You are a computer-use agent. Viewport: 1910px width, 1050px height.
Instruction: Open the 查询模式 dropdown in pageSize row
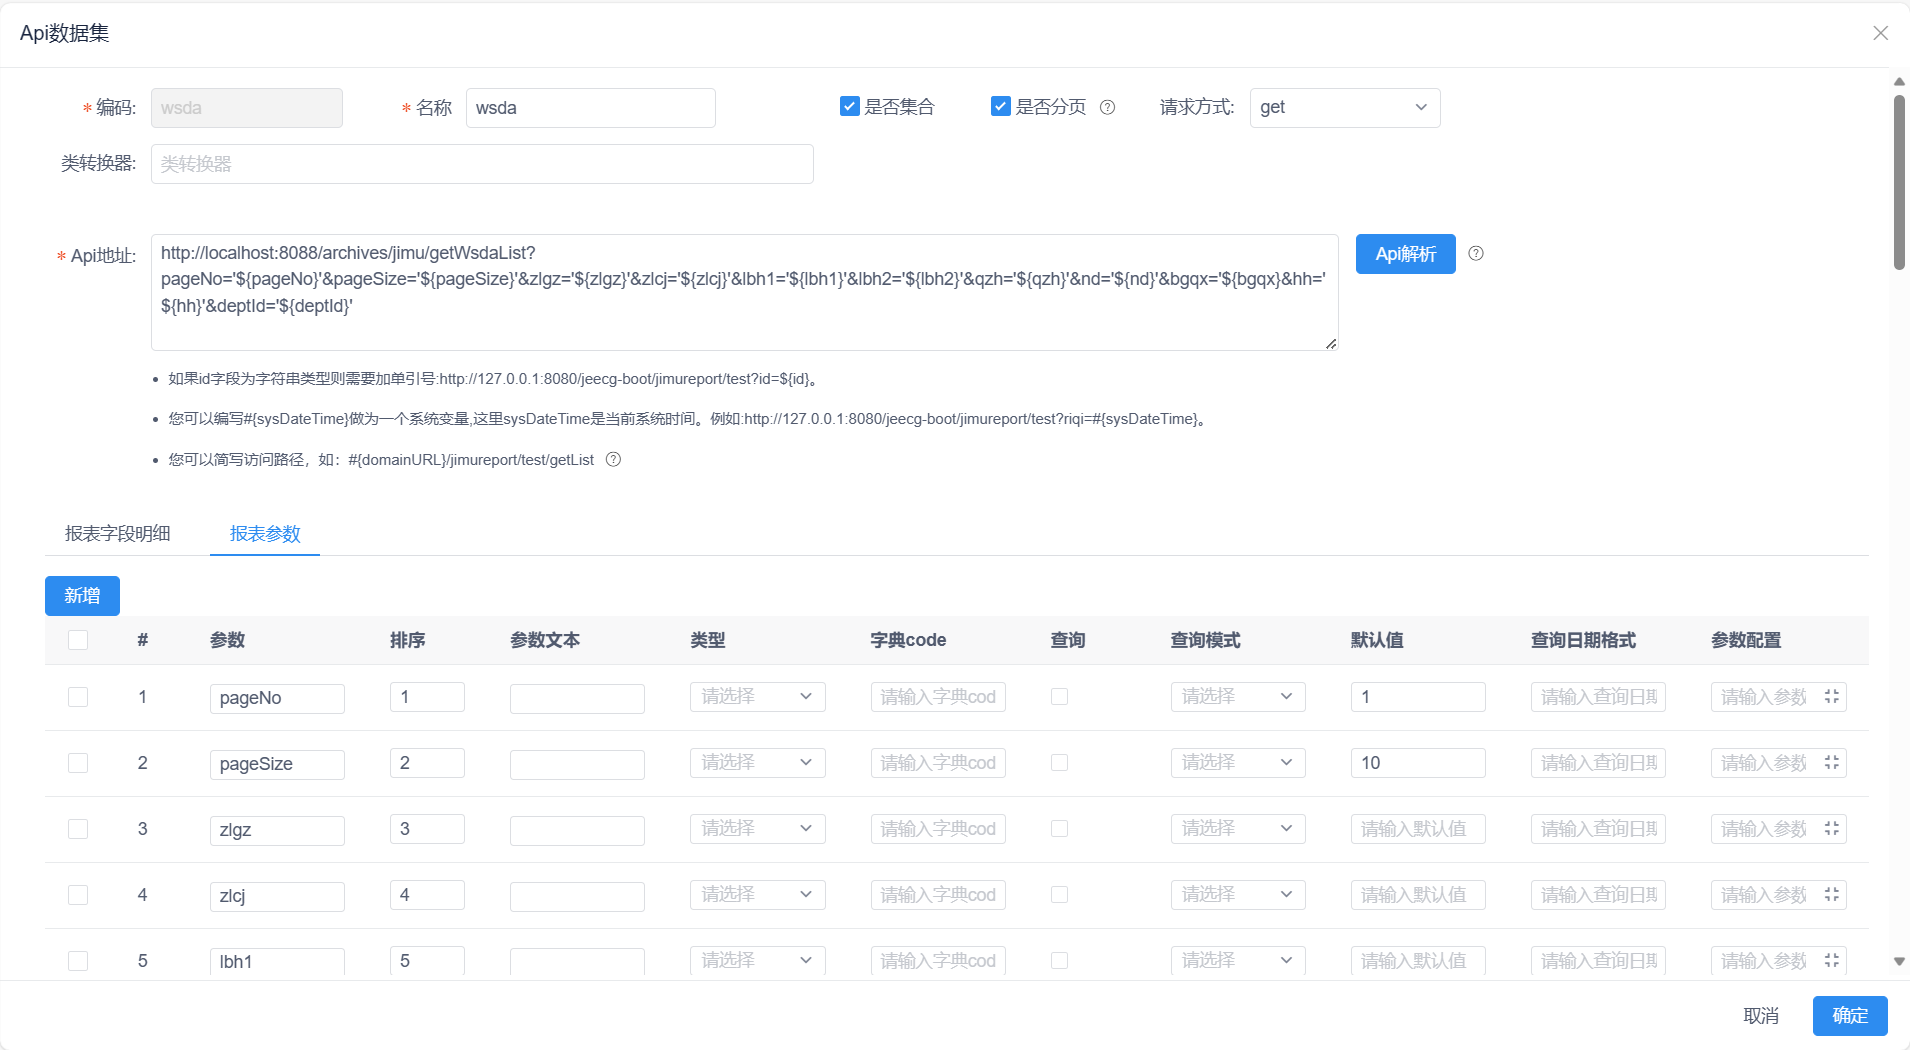tap(1237, 762)
